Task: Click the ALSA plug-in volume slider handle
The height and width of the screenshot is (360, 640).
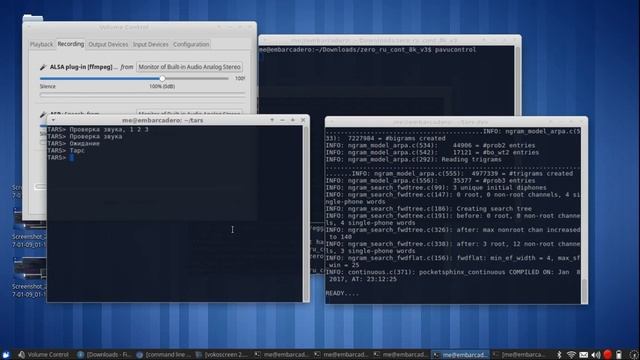Action: [x=162, y=78]
